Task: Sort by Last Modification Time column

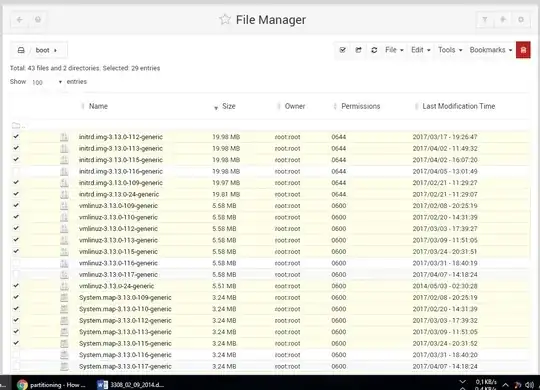Action: [459, 106]
